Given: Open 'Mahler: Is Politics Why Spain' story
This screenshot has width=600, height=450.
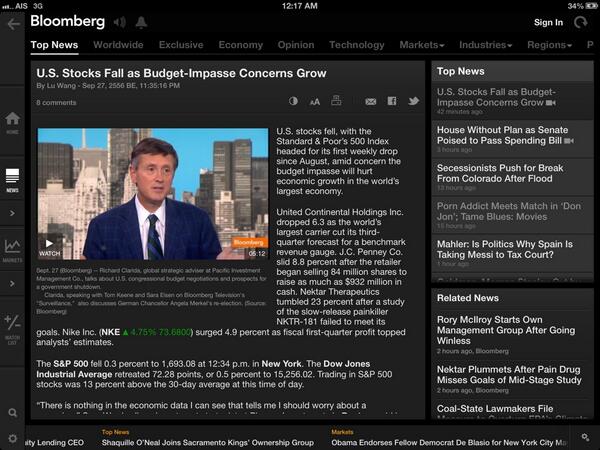Looking at the screenshot, I should click(x=512, y=253).
